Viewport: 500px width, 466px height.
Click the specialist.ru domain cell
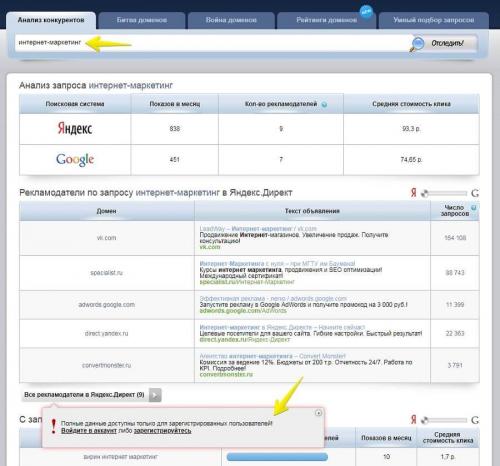click(107, 273)
